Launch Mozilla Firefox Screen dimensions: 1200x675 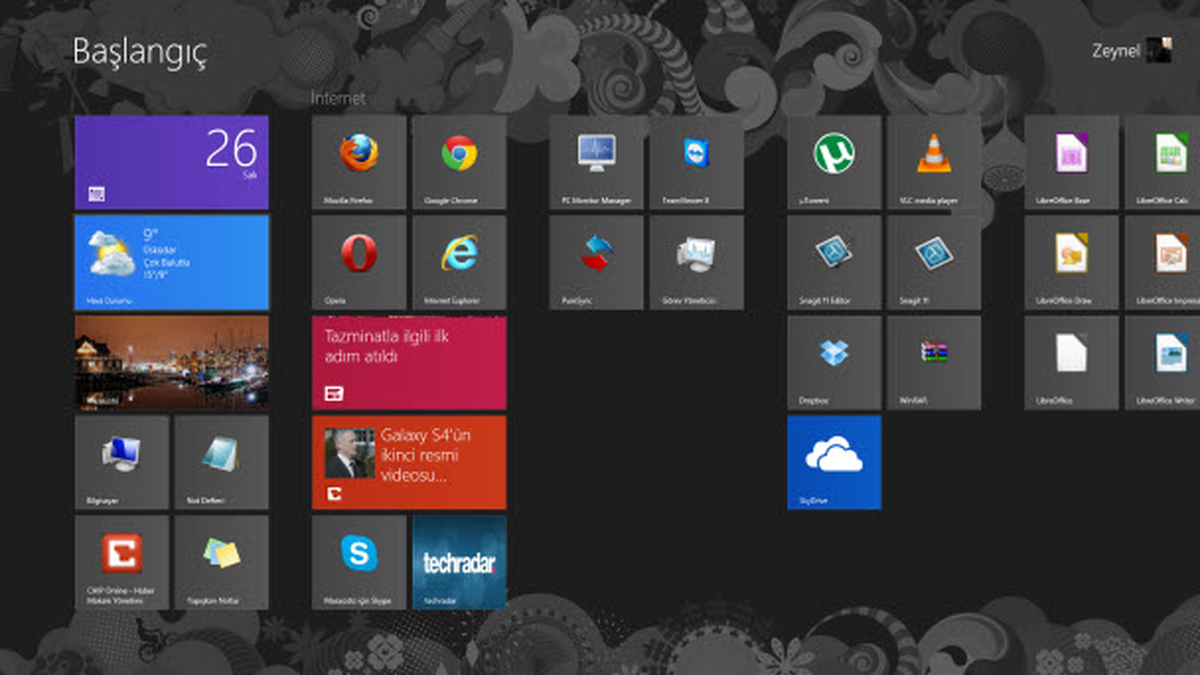click(358, 162)
